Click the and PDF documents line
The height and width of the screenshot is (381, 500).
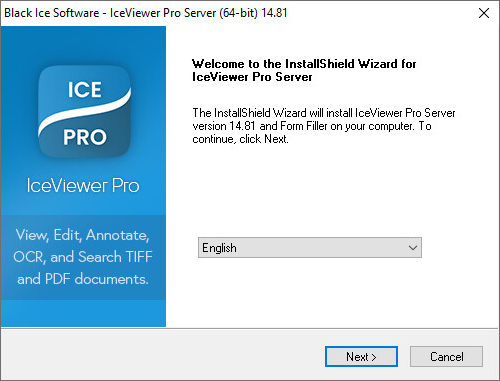coord(83,279)
